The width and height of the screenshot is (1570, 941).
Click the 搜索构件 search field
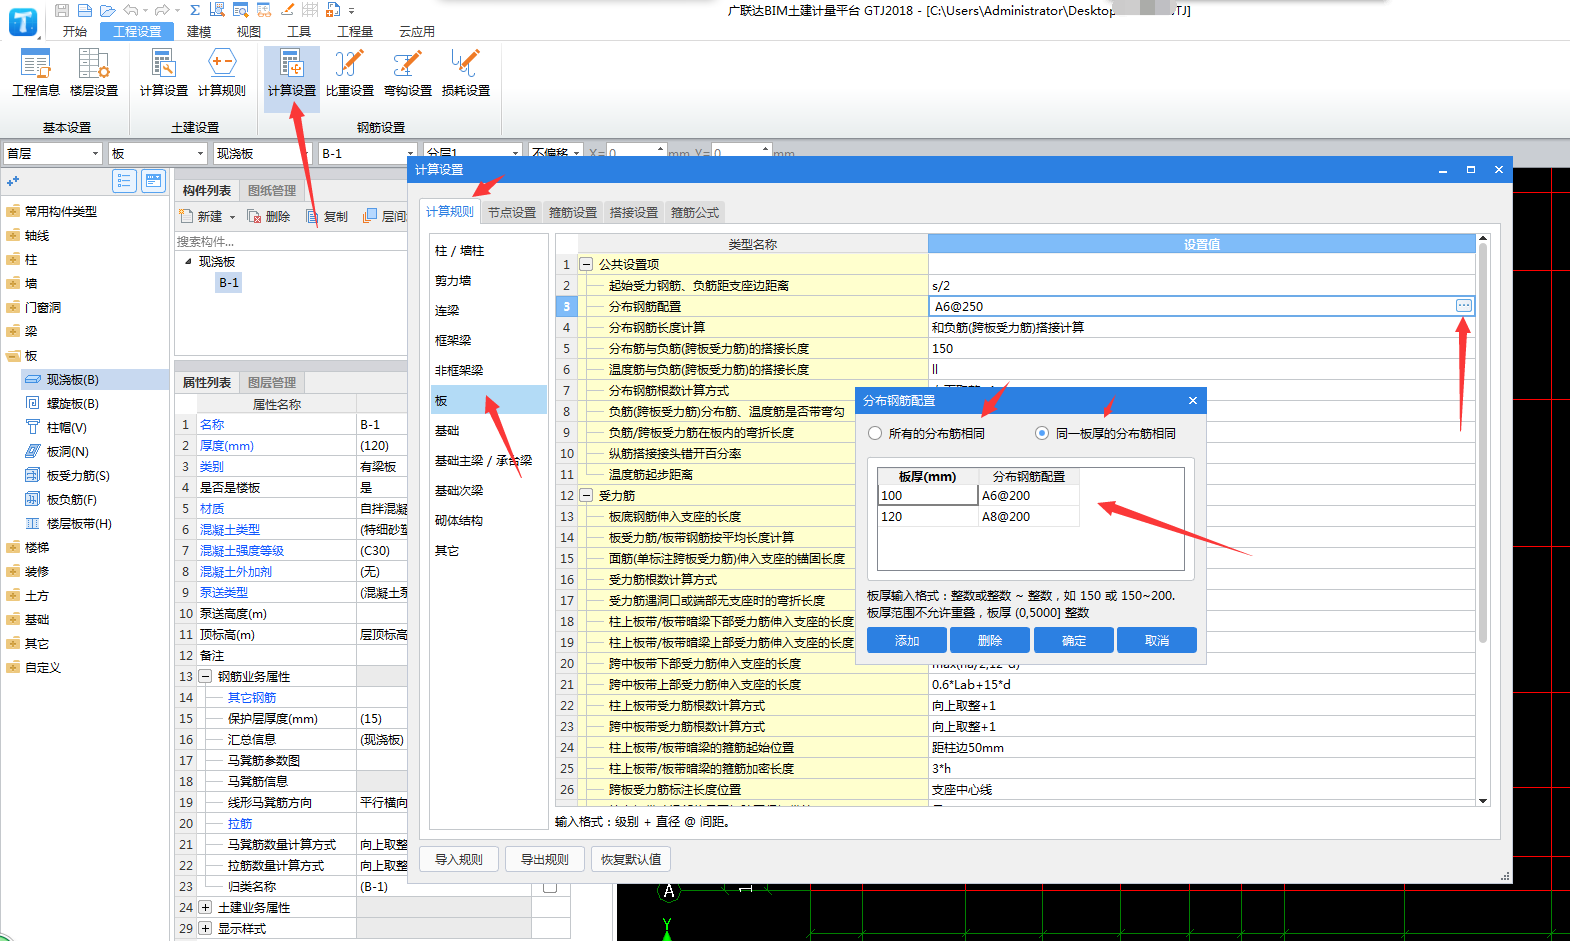pos(290,241)
